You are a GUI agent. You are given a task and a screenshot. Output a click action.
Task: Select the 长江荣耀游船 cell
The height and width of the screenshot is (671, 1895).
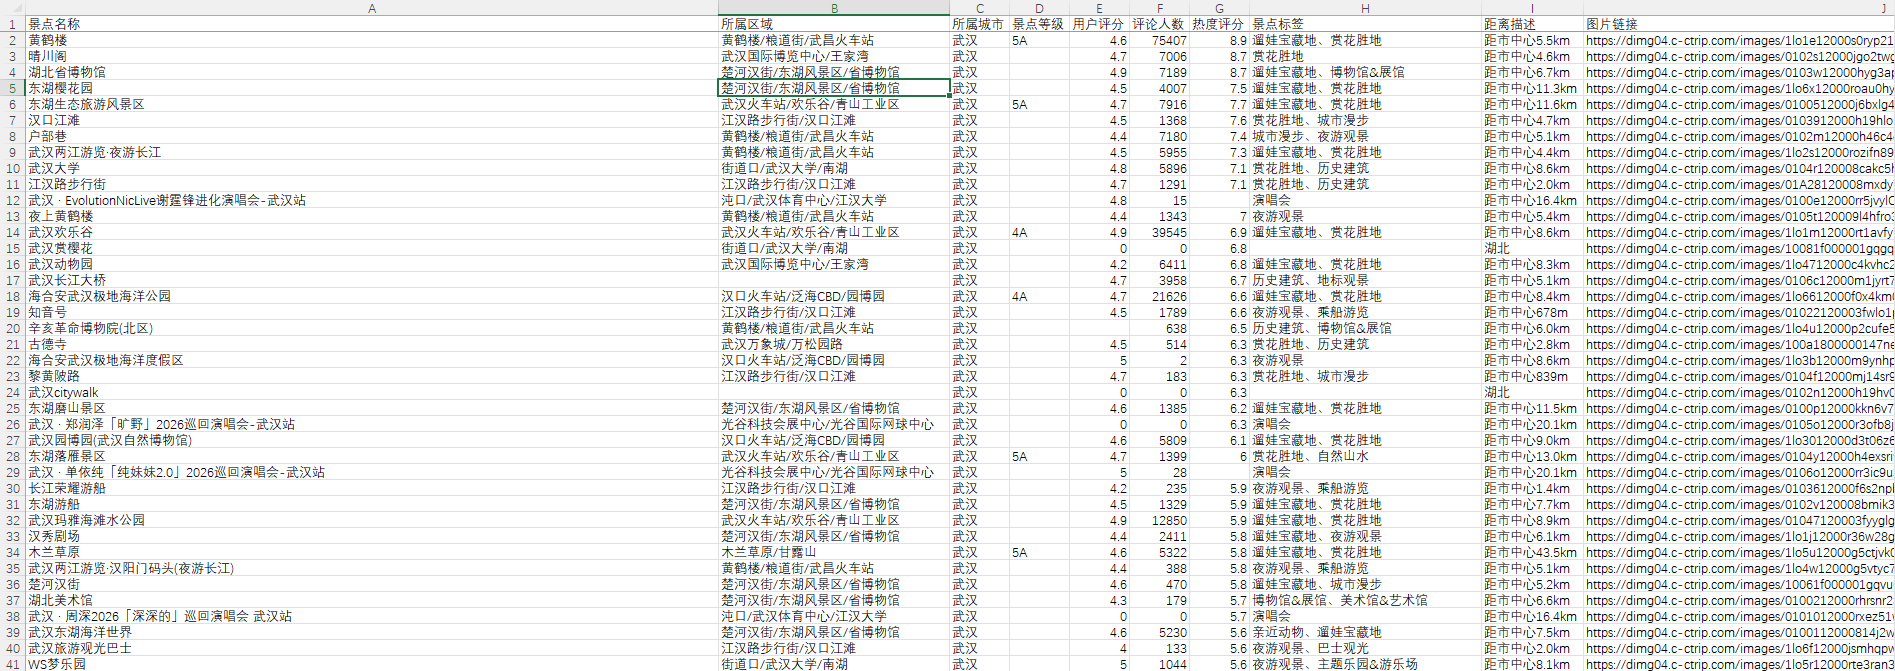coord(372,488)
